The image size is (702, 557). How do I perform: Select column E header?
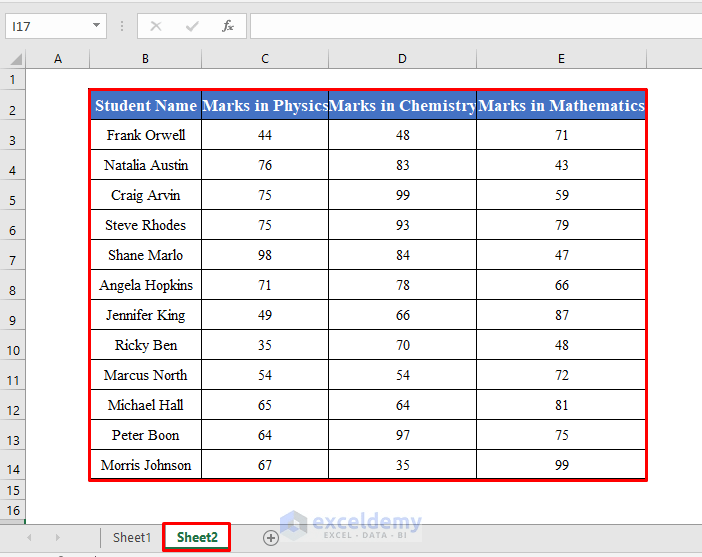[561, 59]
